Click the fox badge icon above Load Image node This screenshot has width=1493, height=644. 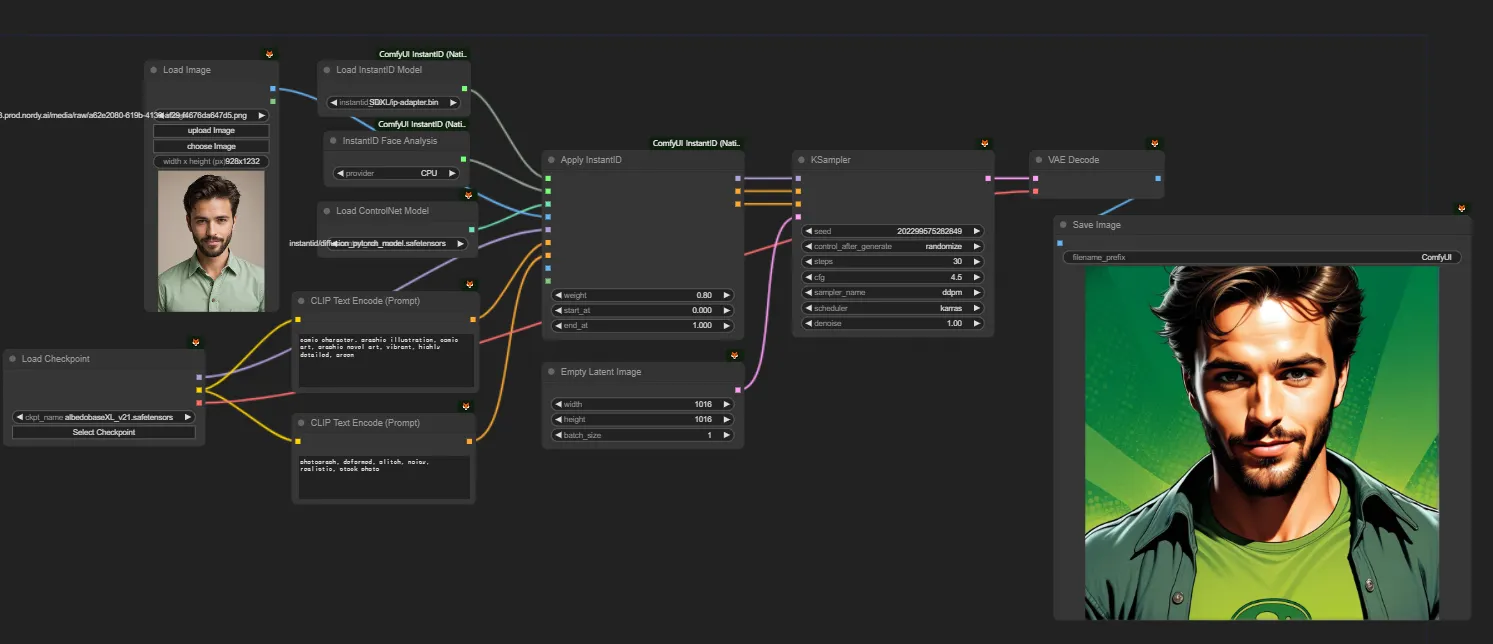[269, 54]
